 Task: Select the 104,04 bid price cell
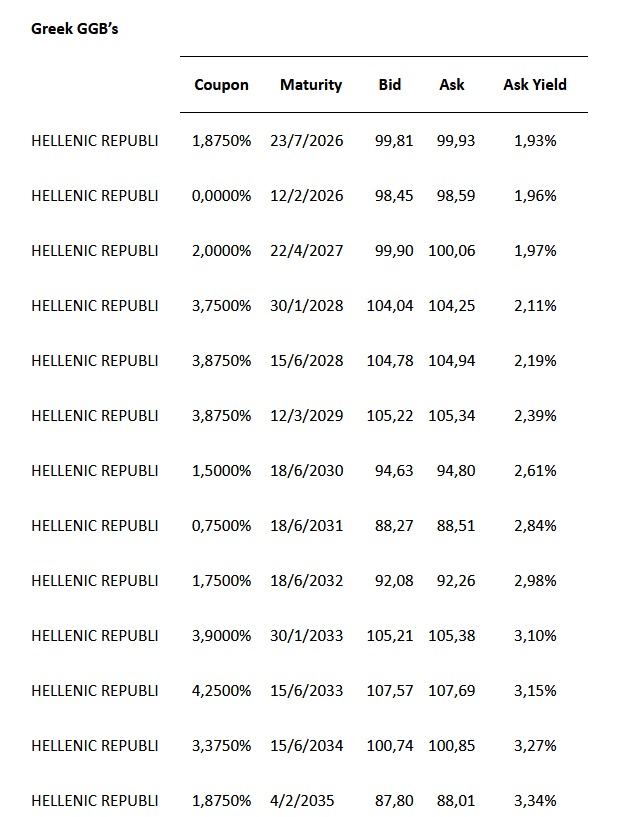(x=390, y=306)
